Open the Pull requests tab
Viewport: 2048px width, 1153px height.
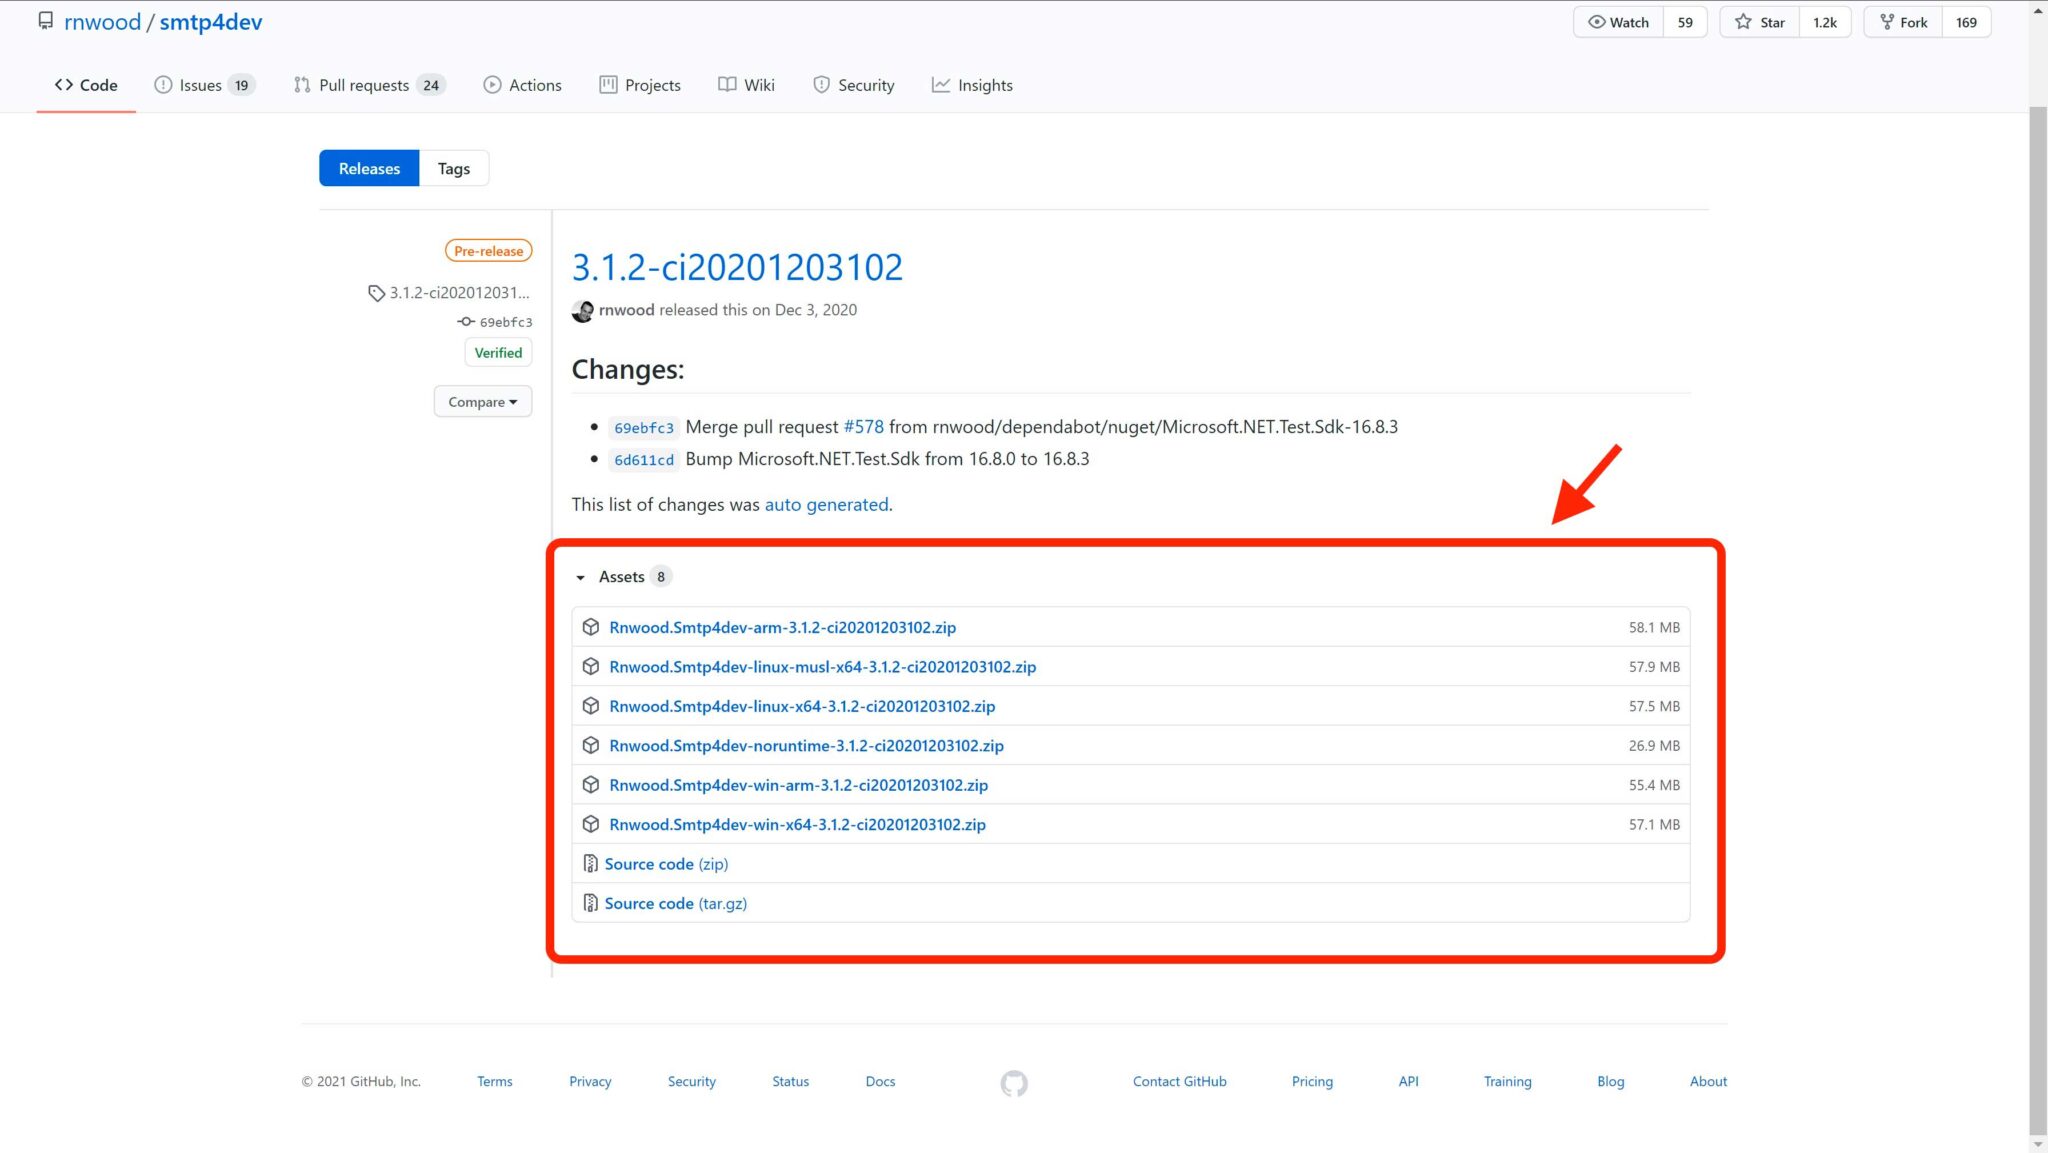365,85
